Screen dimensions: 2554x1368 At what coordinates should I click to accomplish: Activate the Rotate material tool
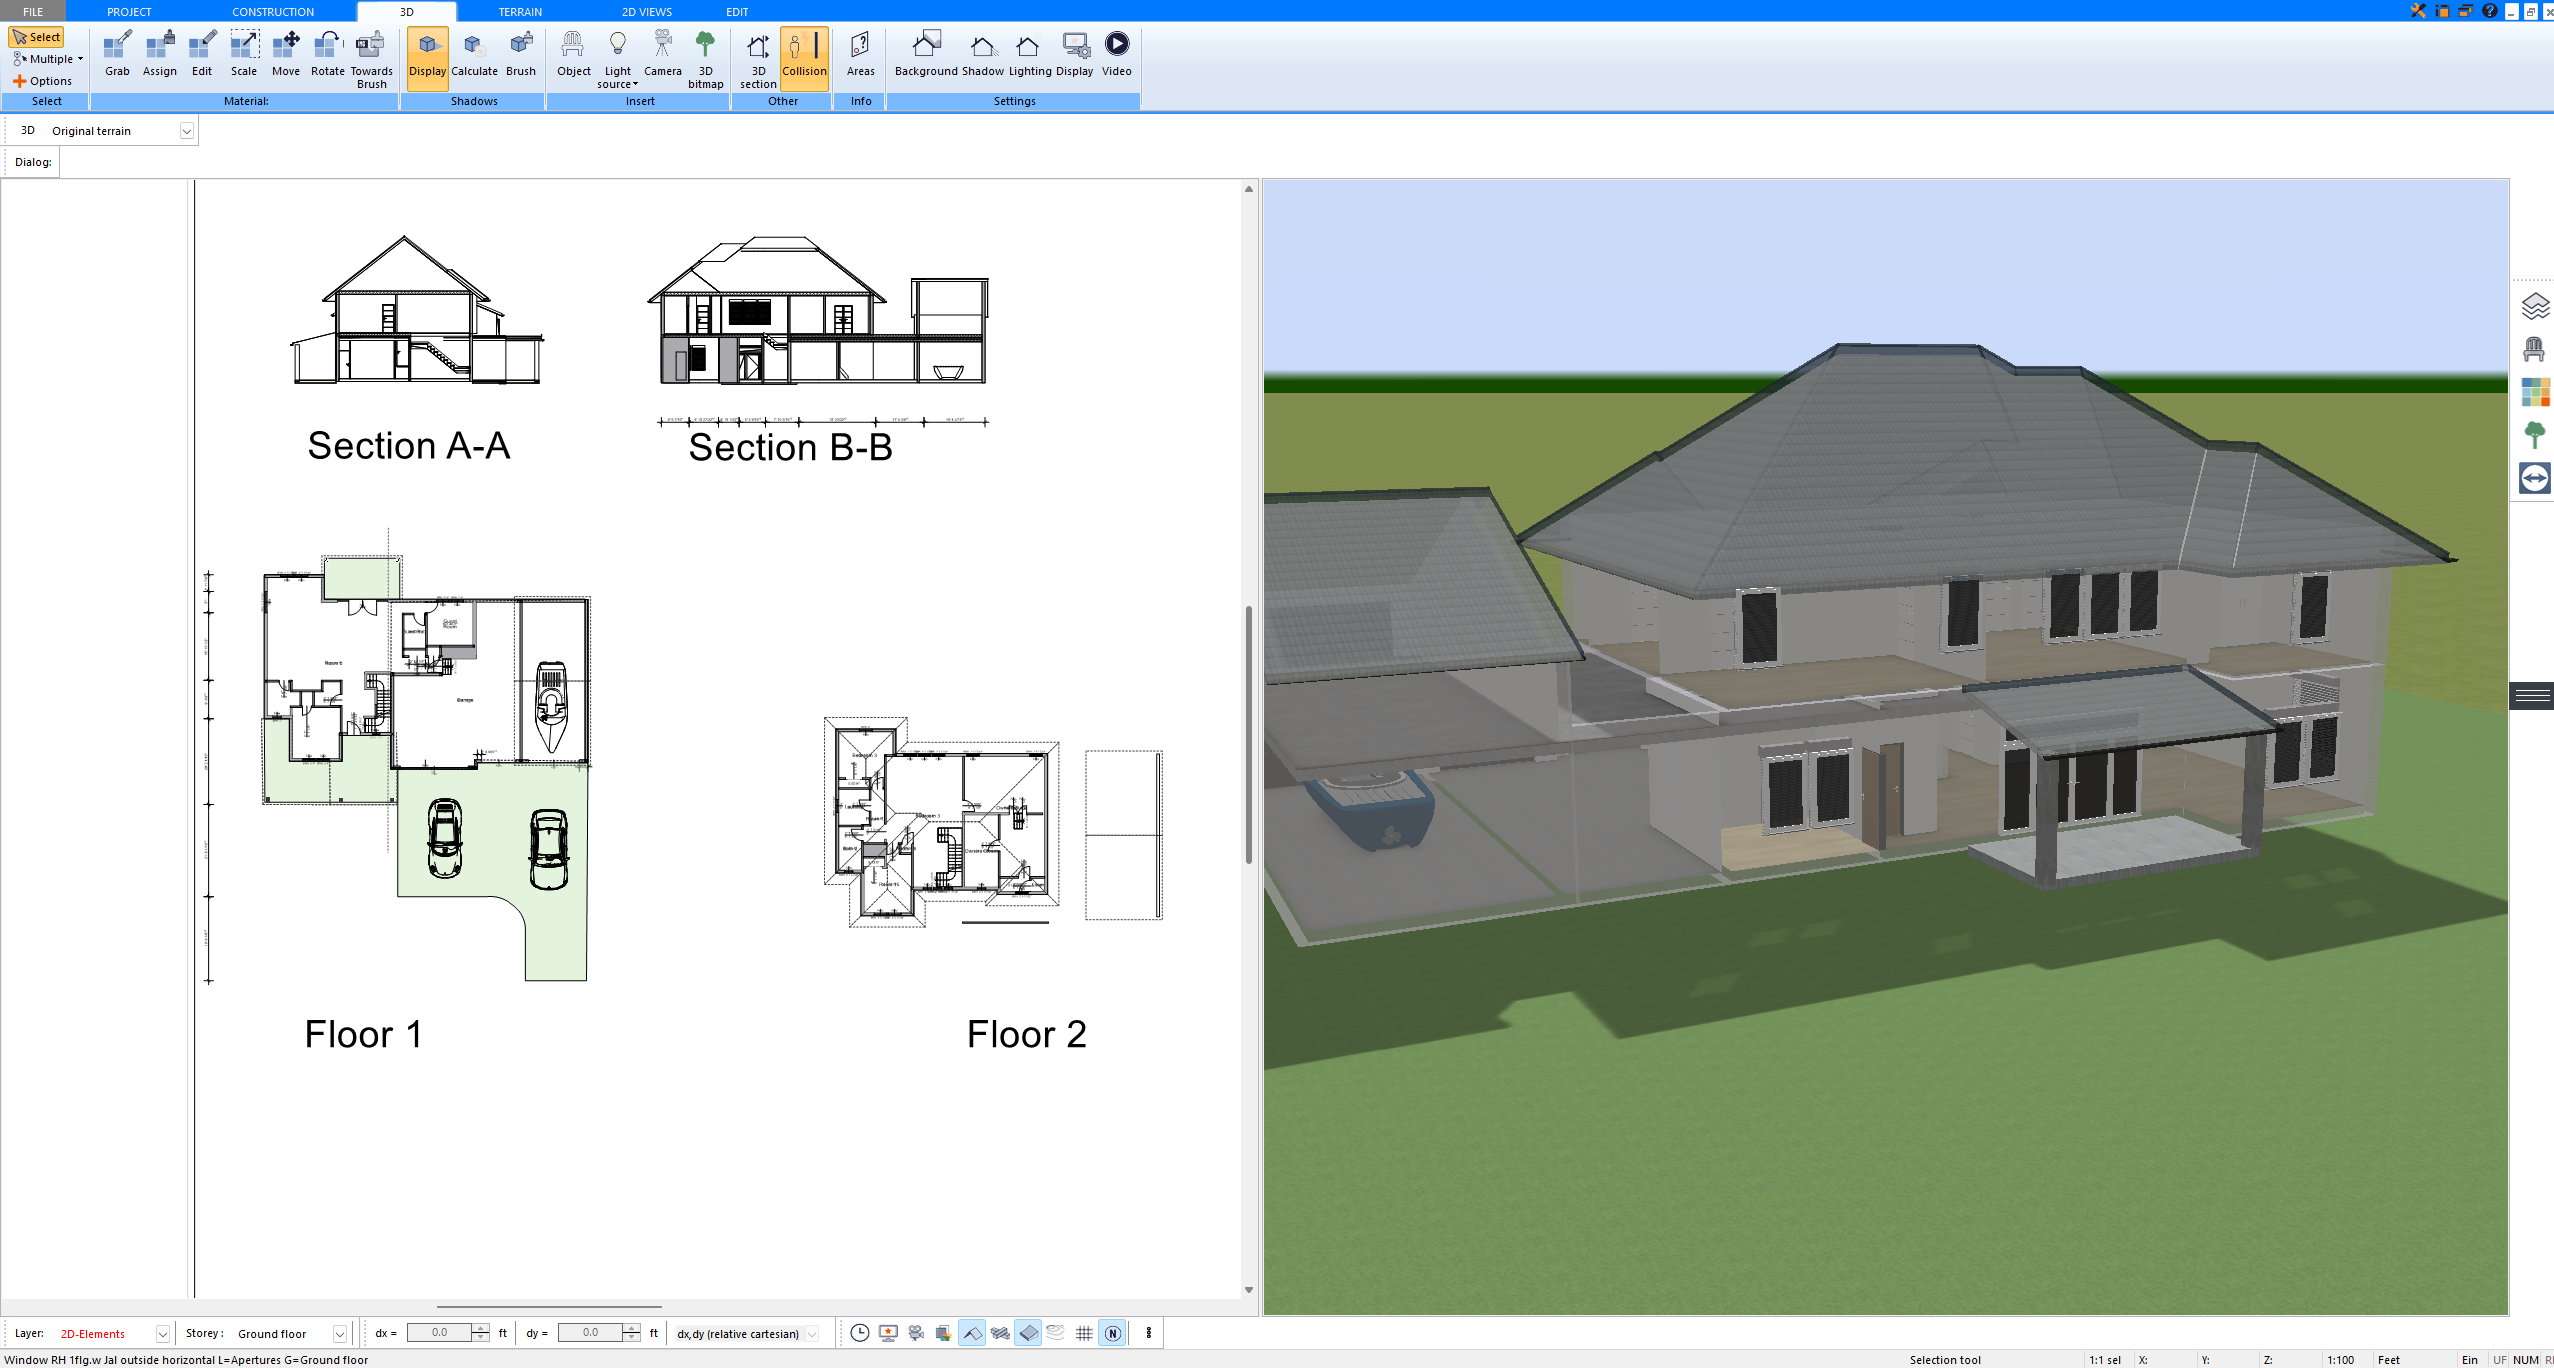tap(327, 54)
